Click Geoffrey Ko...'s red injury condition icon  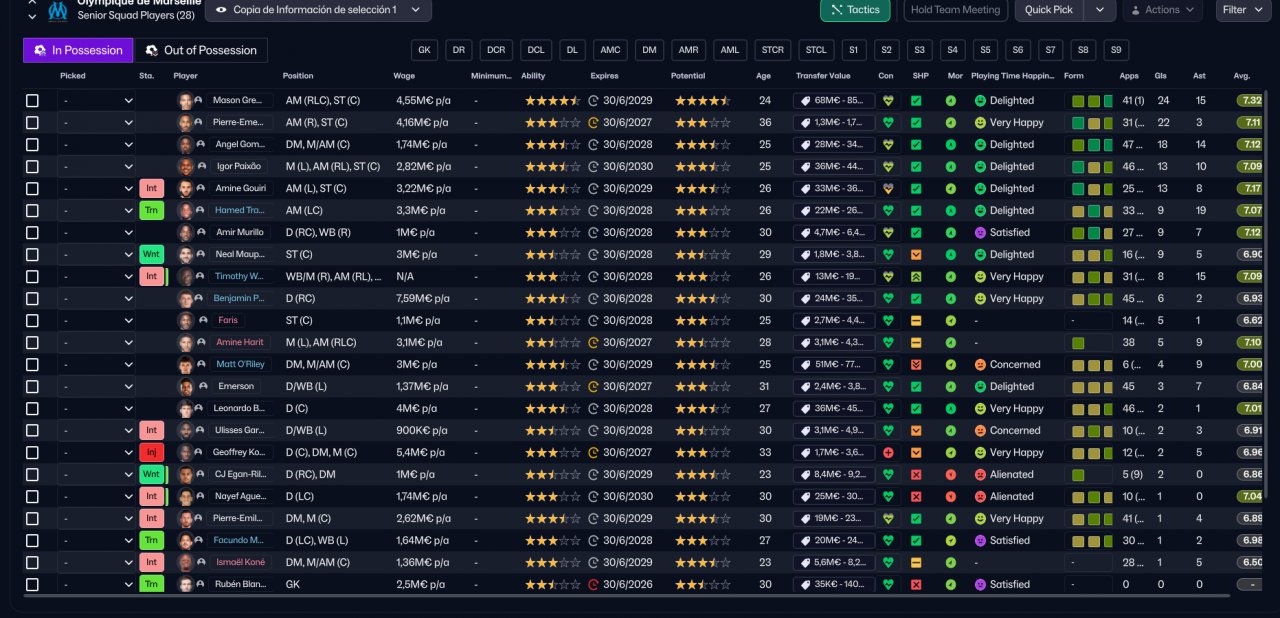pyautogui.click(x=886, y=453)
